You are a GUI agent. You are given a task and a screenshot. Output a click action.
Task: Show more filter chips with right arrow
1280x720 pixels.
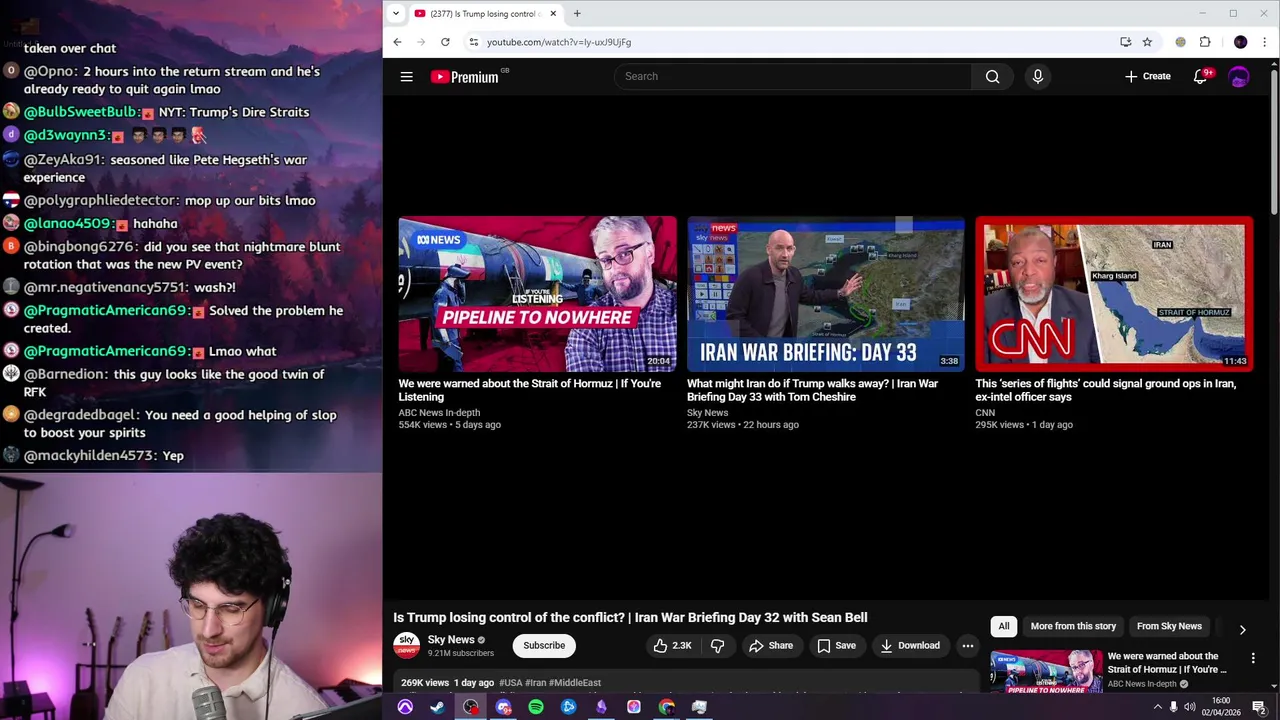1242,630
